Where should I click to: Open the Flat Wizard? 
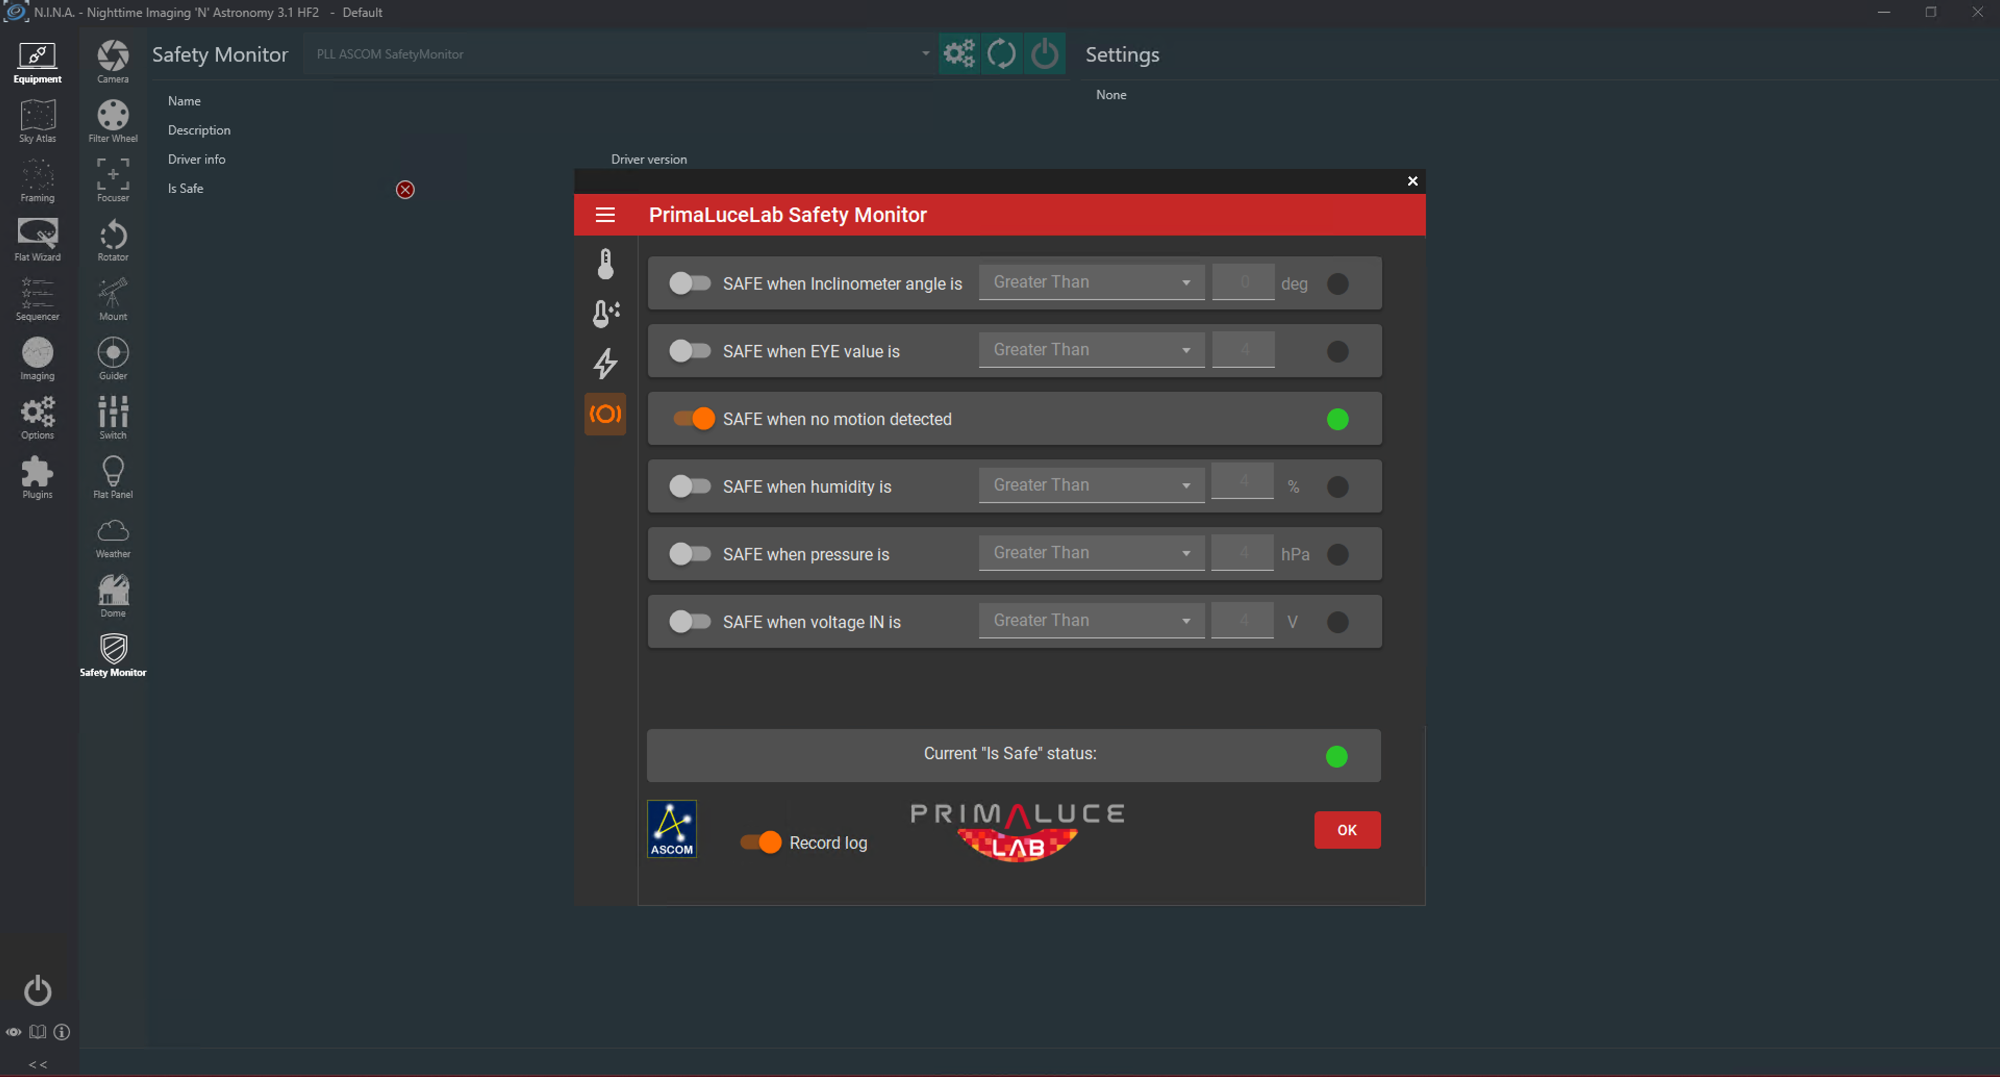coord(37,240)
